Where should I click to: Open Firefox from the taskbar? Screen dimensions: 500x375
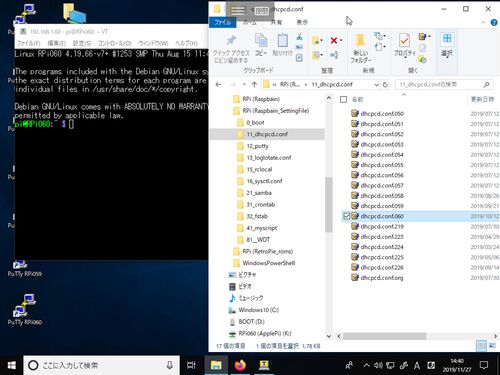point(240,365)
